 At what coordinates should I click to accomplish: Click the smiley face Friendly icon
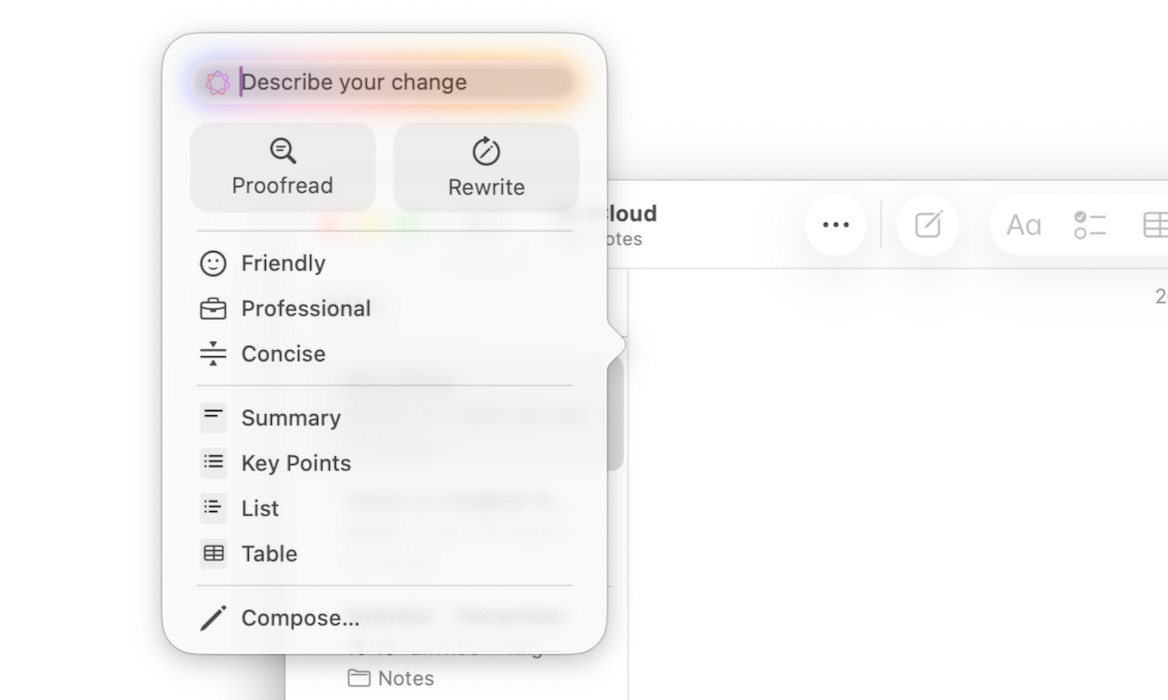point(213,263)
